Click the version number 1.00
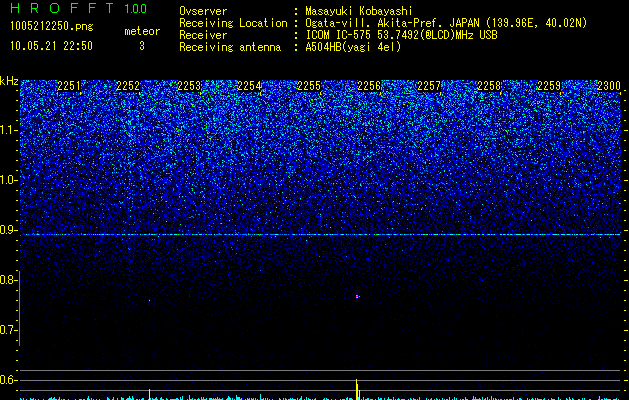Image resolution: width=629 pixels, height=400 pixels. [135, 9]
